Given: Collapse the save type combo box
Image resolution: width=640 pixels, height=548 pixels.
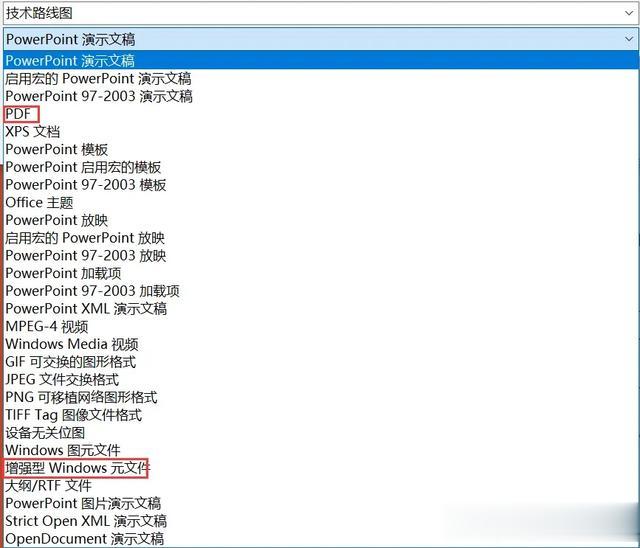Looking at the screenshot, I should [x=629, y=39].
